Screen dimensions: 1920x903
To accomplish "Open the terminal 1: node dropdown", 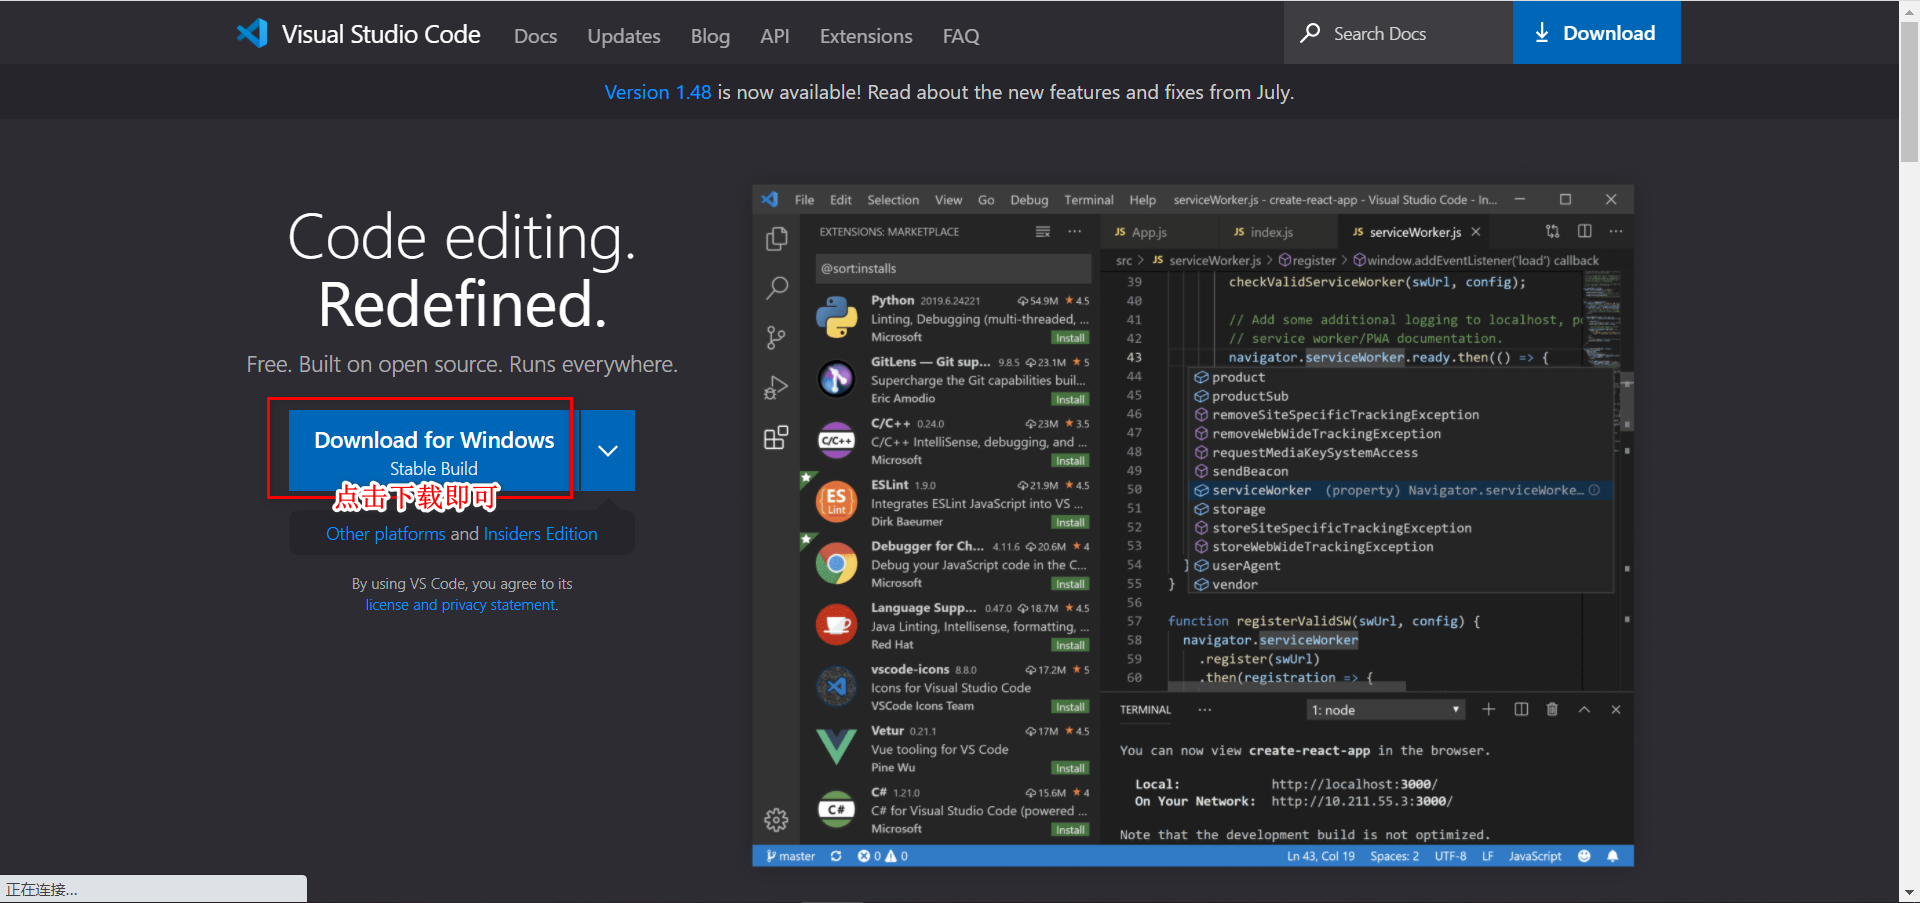I will pyautogui.click(x=1386, y=710).
